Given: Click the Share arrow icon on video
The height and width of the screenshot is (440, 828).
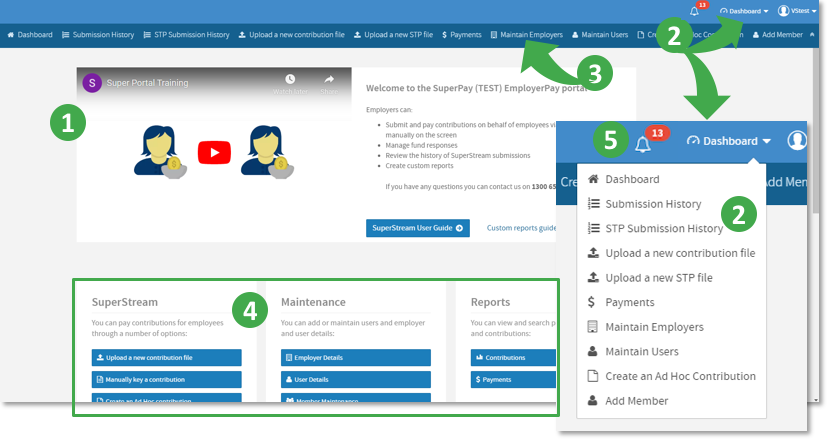Looking at the screenshot, I should (x=329, y=79).
